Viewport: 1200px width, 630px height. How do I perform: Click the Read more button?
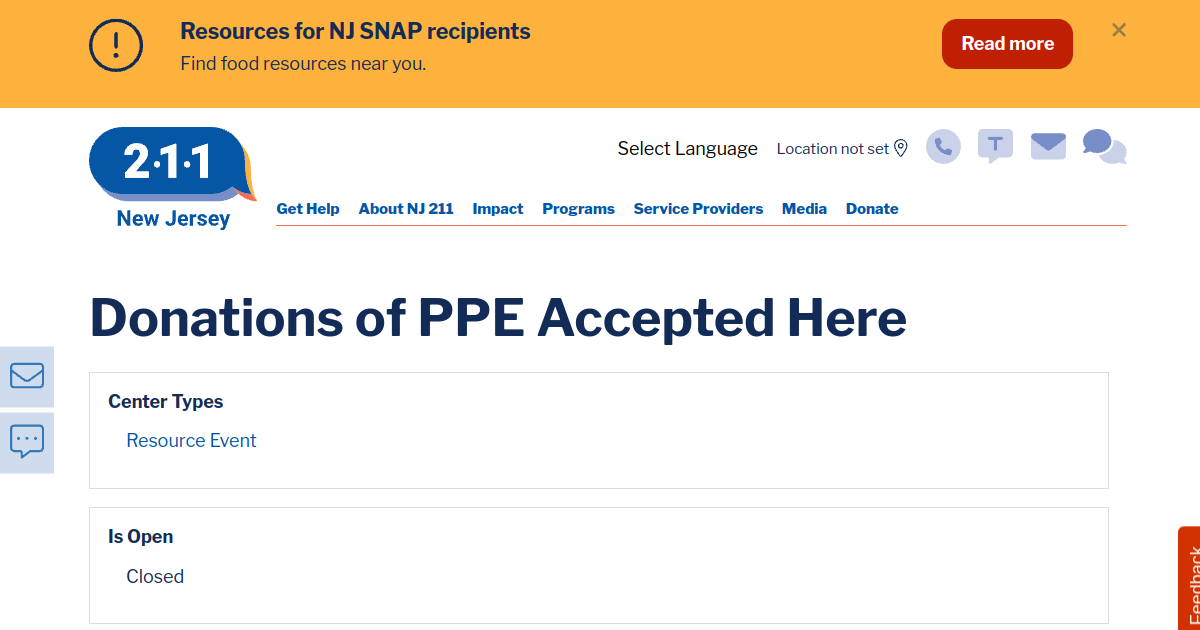tap(1007, 44)
